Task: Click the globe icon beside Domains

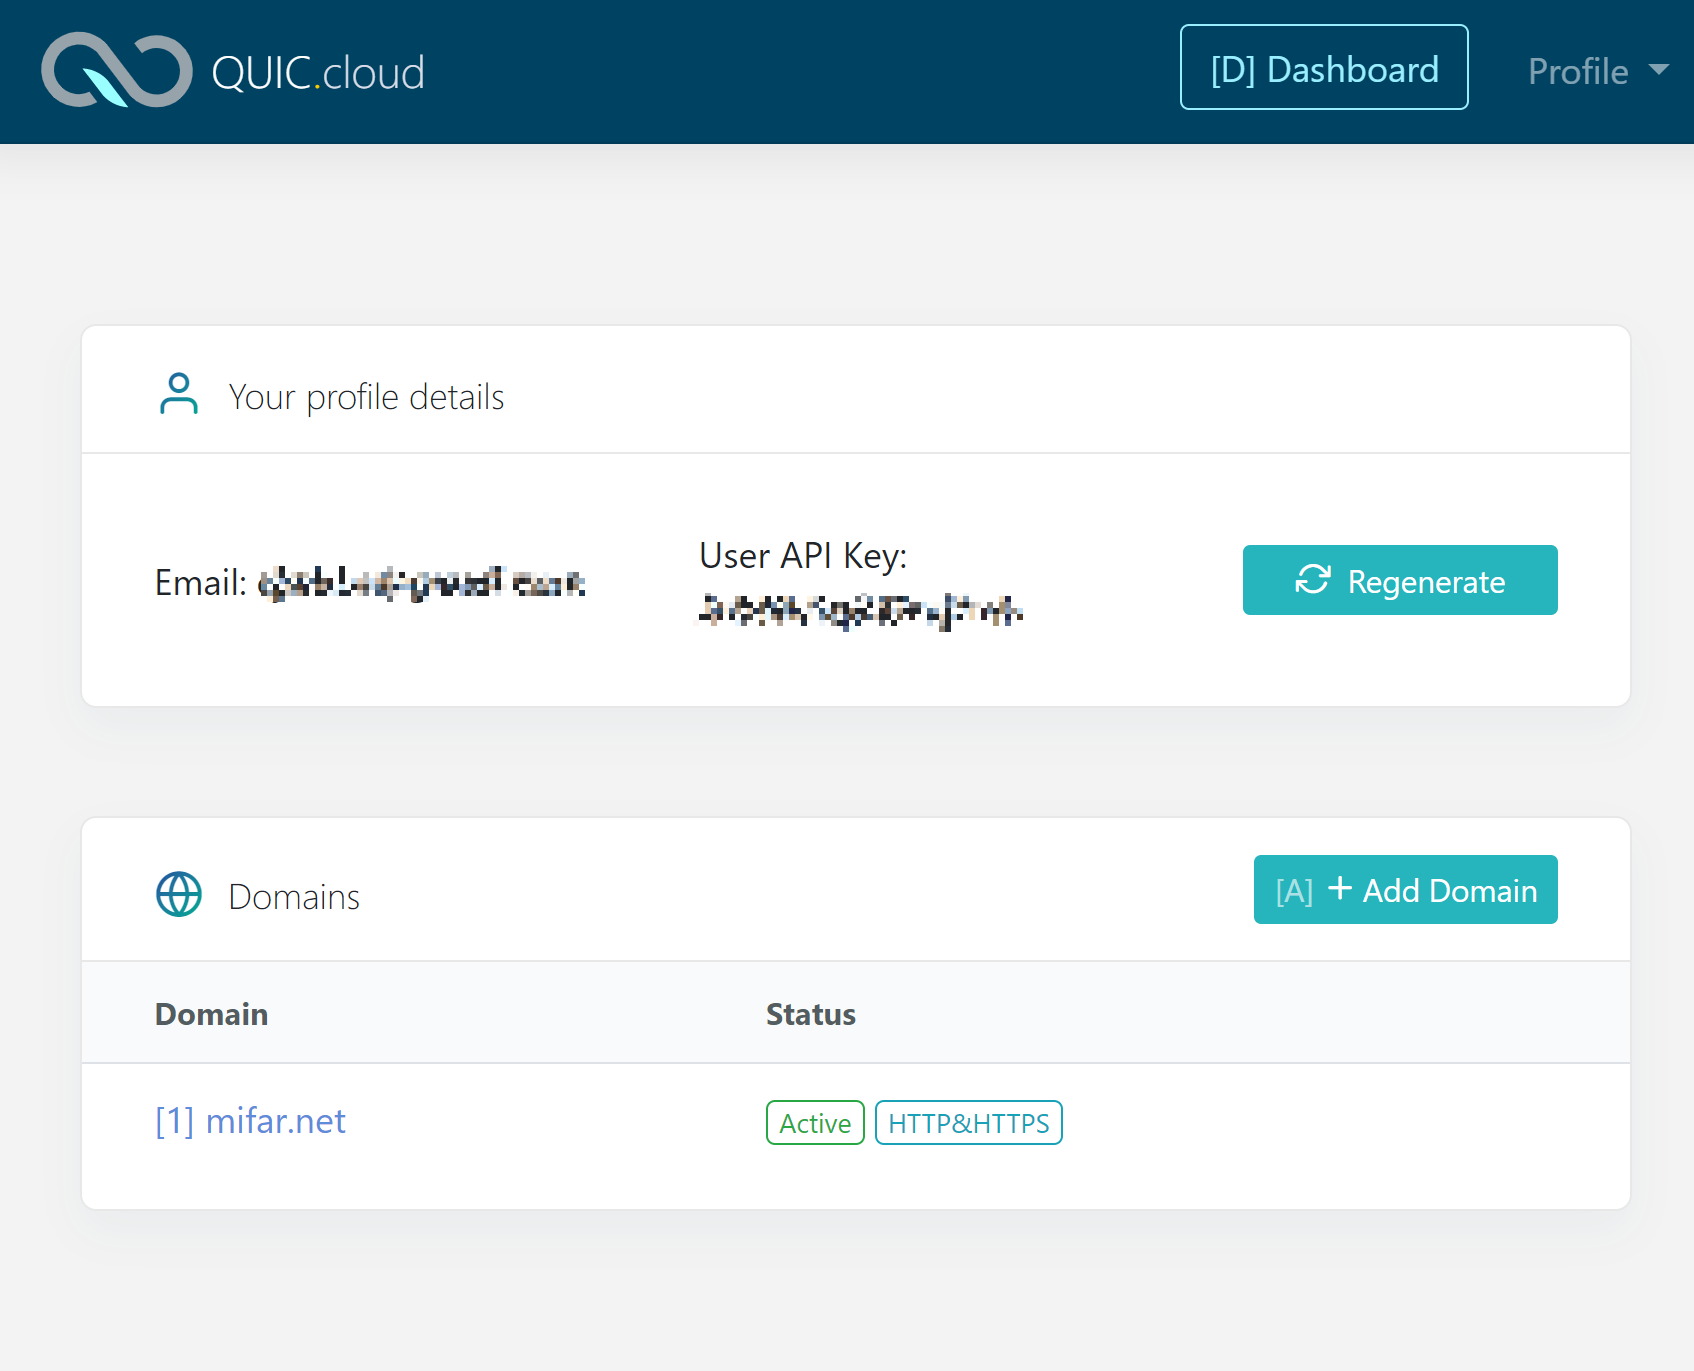Action: pyautogui.click(x=179, y=894)
